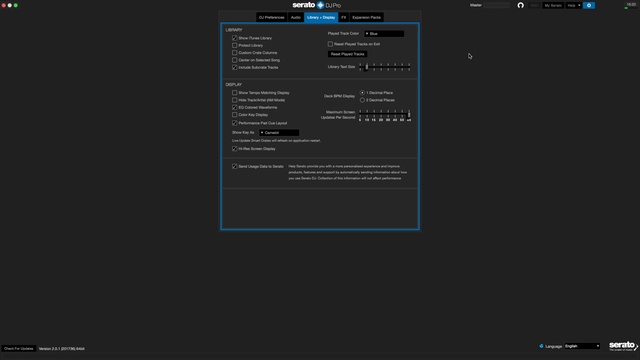Click the LIBRARY section heading
The height and width of the screenshot is (360, 640).
(234, 30)
